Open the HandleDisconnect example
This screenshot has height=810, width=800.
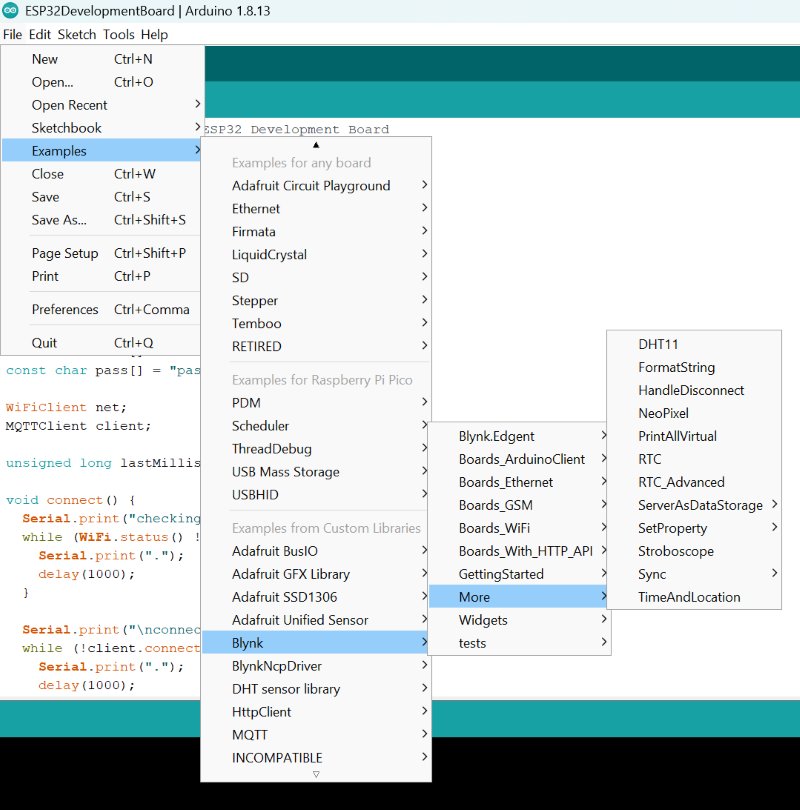(694, 390)
